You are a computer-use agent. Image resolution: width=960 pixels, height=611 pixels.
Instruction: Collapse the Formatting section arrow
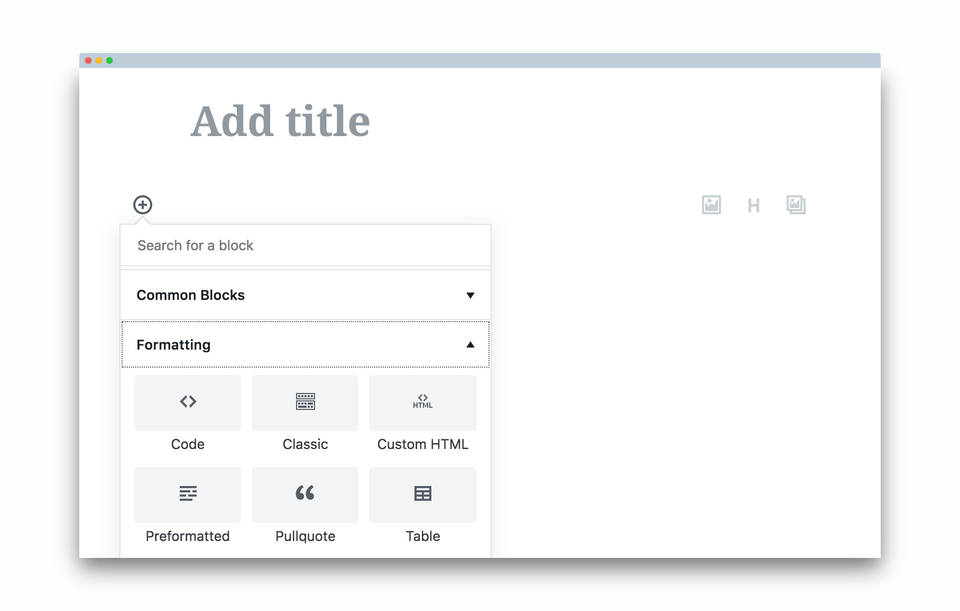click(470, 345)
